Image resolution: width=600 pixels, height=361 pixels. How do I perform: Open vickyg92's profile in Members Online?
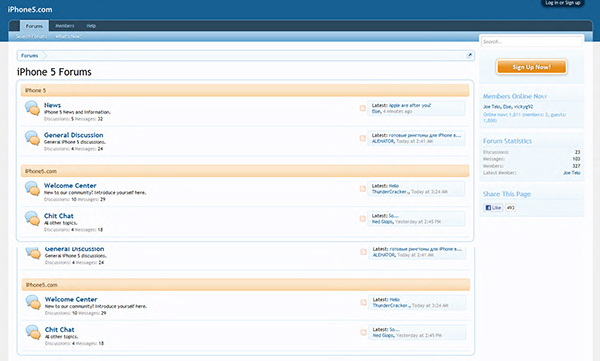tap(523, 107)
